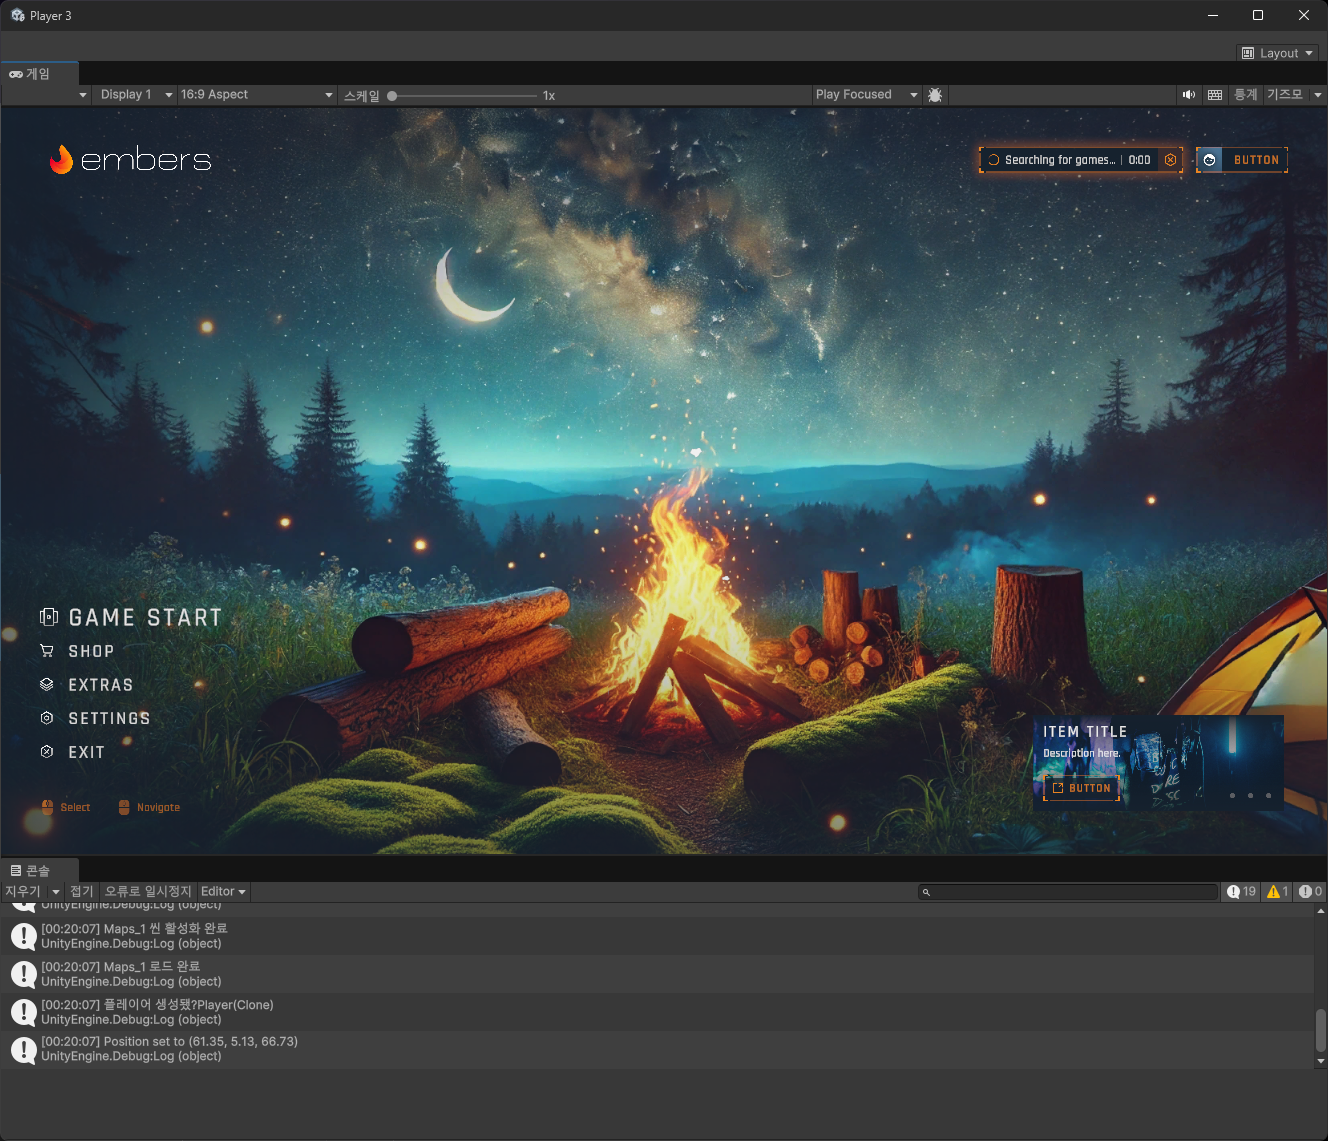Open the Display 1 dropdown
Viewport: 1328px width, 1141px height.
click(136, 95)
